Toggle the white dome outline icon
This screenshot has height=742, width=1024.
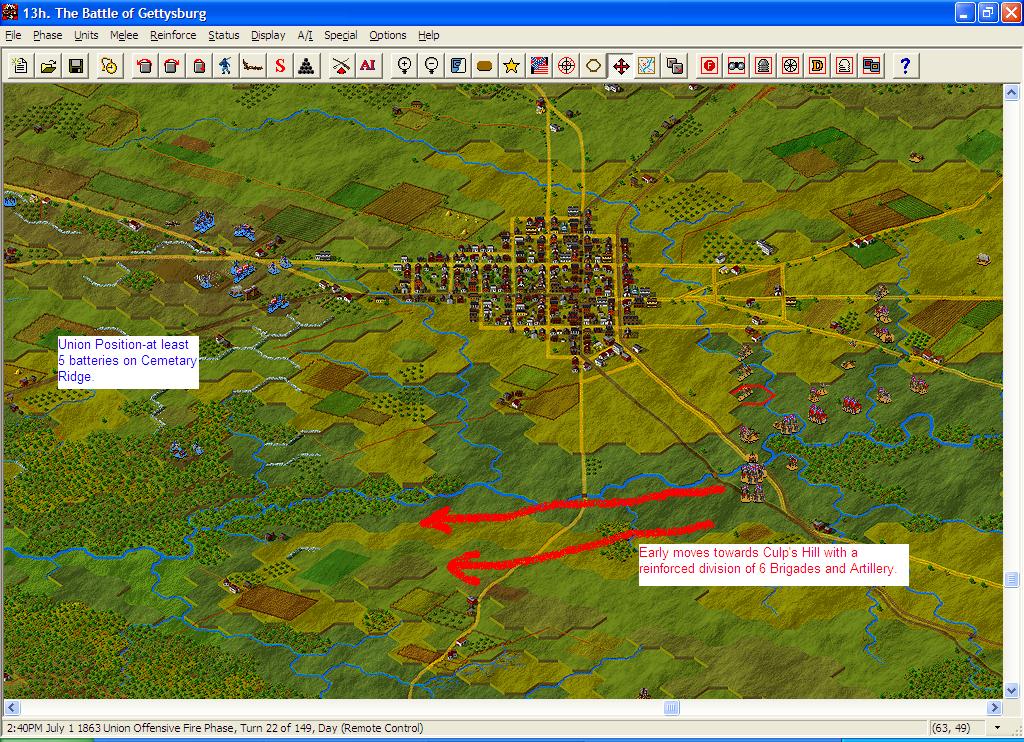(x=844, y=65)
